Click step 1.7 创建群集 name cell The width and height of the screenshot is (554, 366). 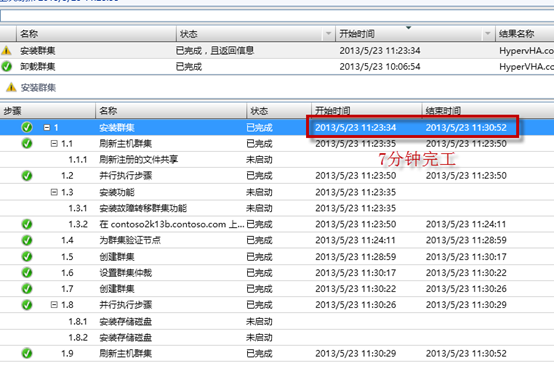click(117, 289)
